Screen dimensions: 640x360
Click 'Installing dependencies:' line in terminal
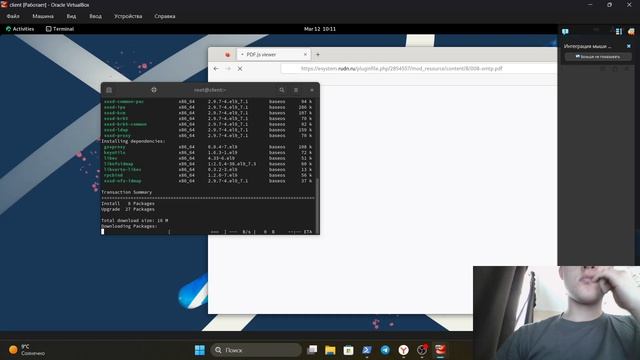(133, 141)
